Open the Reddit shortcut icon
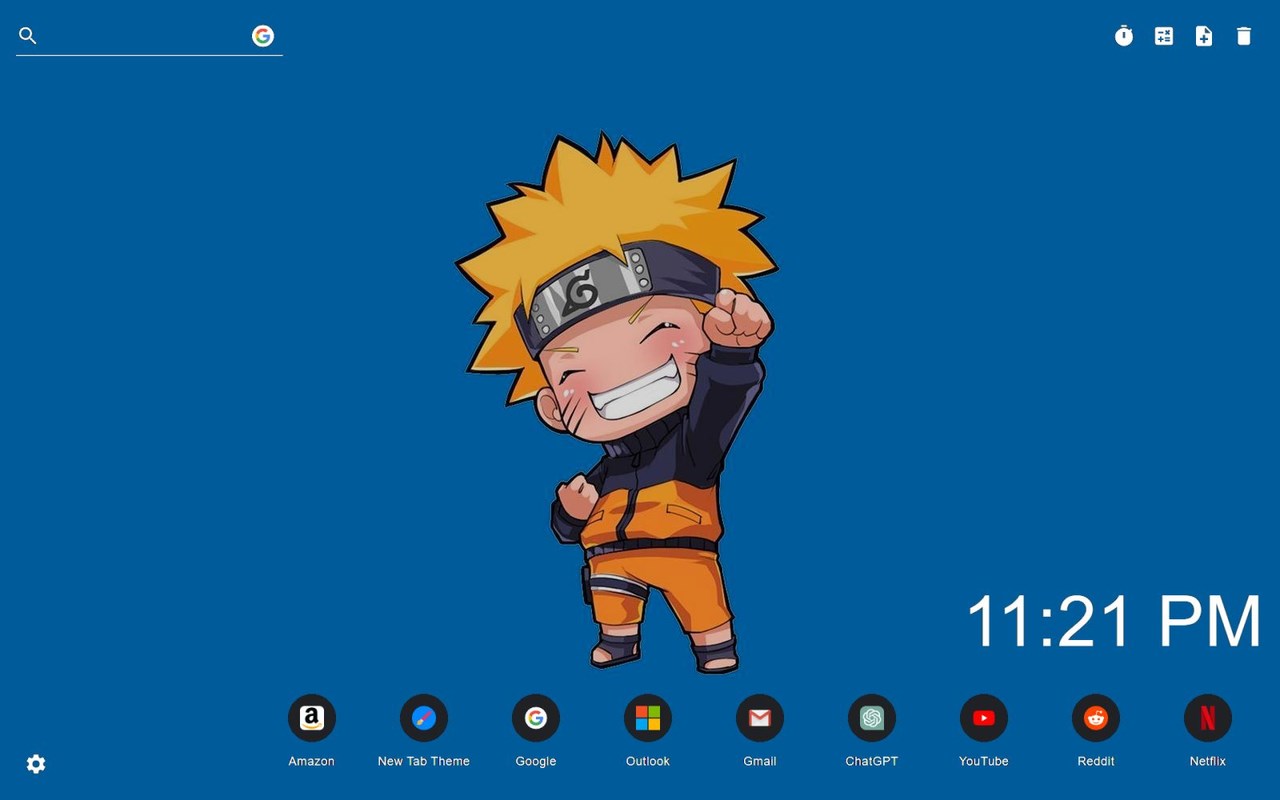This screenshot has height=800, width=1280. pyautogui.click(x=1096, y=718)
